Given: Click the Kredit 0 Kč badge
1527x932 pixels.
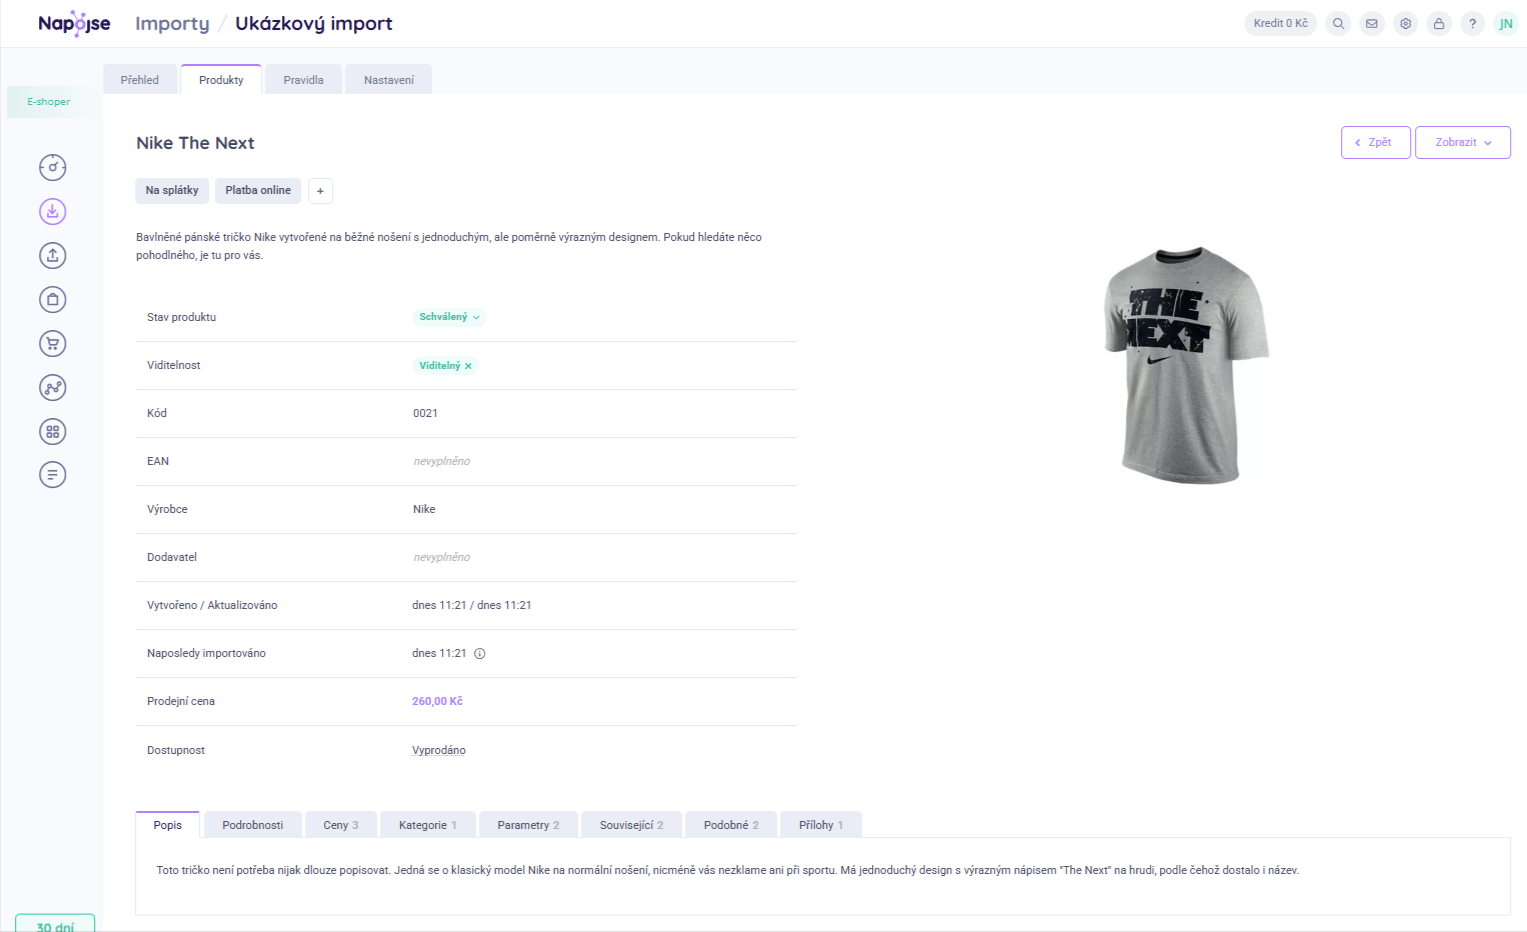Looking at the screenshot, I should pyautogui.click(x=1280, y=23).
